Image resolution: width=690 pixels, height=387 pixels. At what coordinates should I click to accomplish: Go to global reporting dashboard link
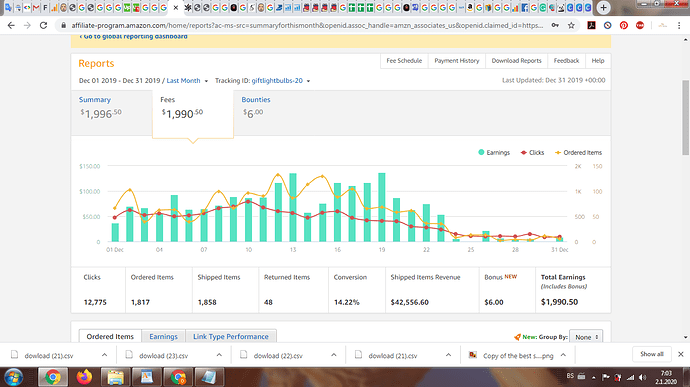[x=133, y=37]
